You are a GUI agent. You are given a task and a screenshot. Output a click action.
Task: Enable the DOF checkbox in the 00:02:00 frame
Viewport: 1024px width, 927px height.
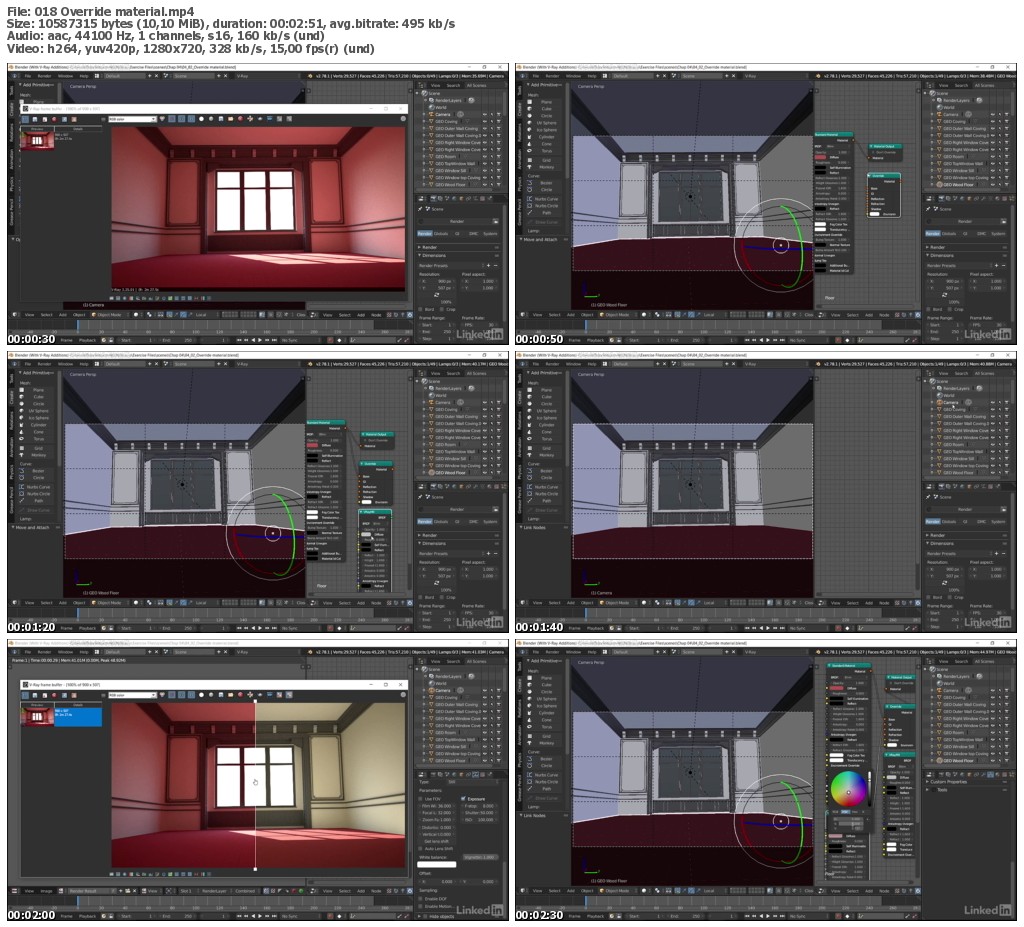(x=421, y=899)
